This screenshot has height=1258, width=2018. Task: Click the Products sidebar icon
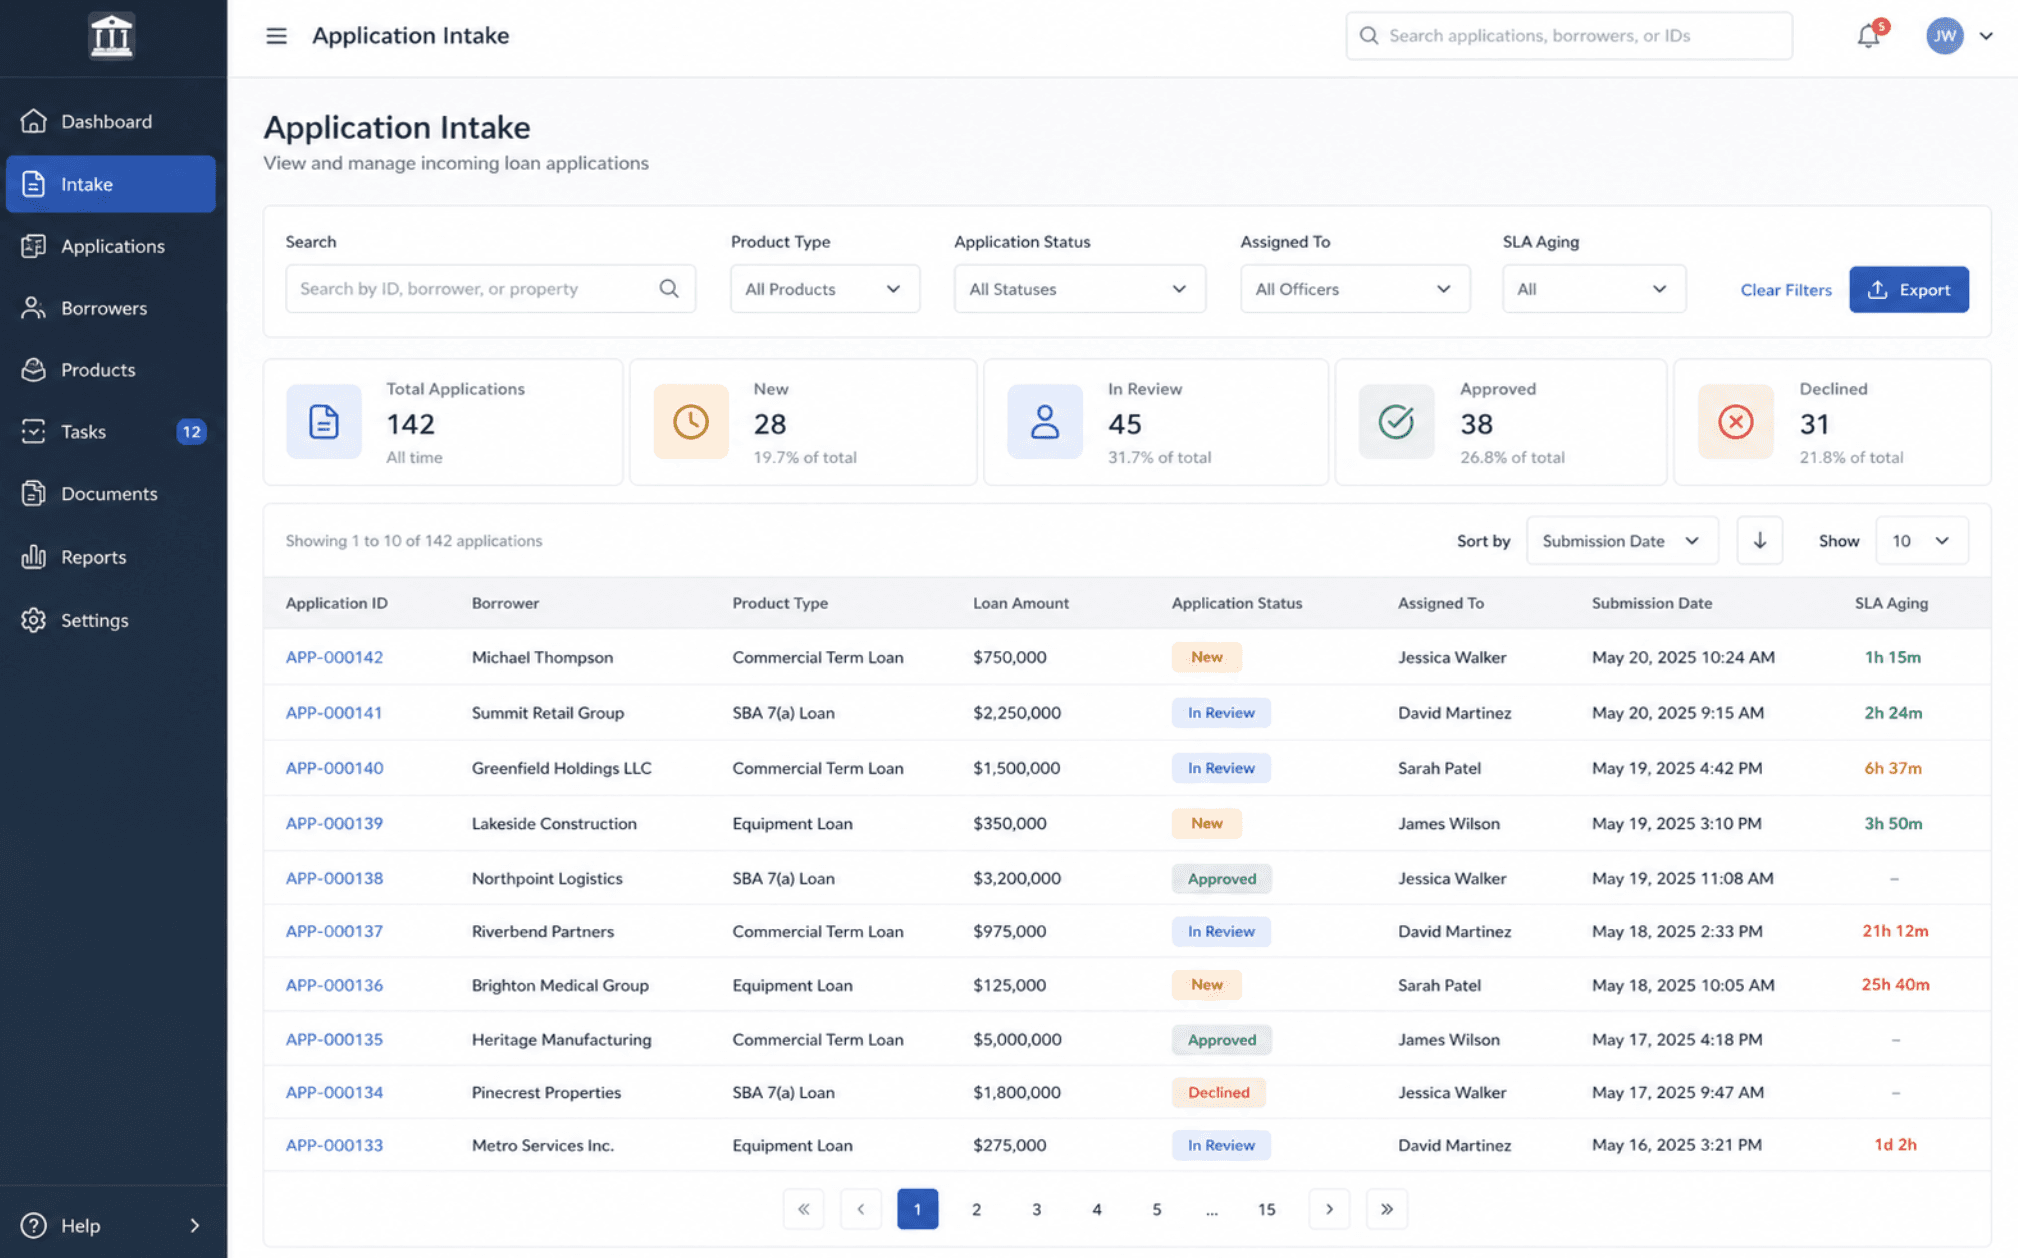(34, 370)
